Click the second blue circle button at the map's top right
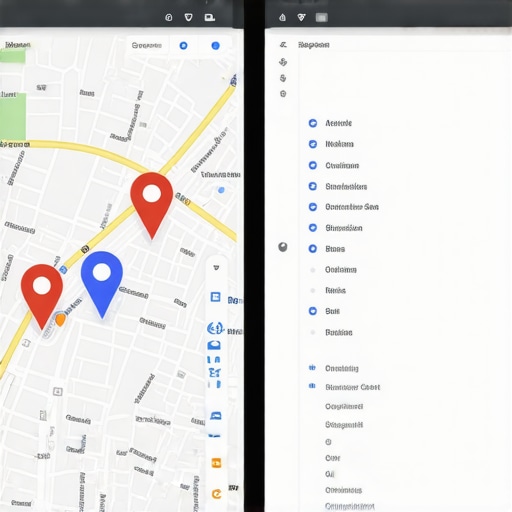Viewport: 512px width, 512px height. tap(216, 46)
